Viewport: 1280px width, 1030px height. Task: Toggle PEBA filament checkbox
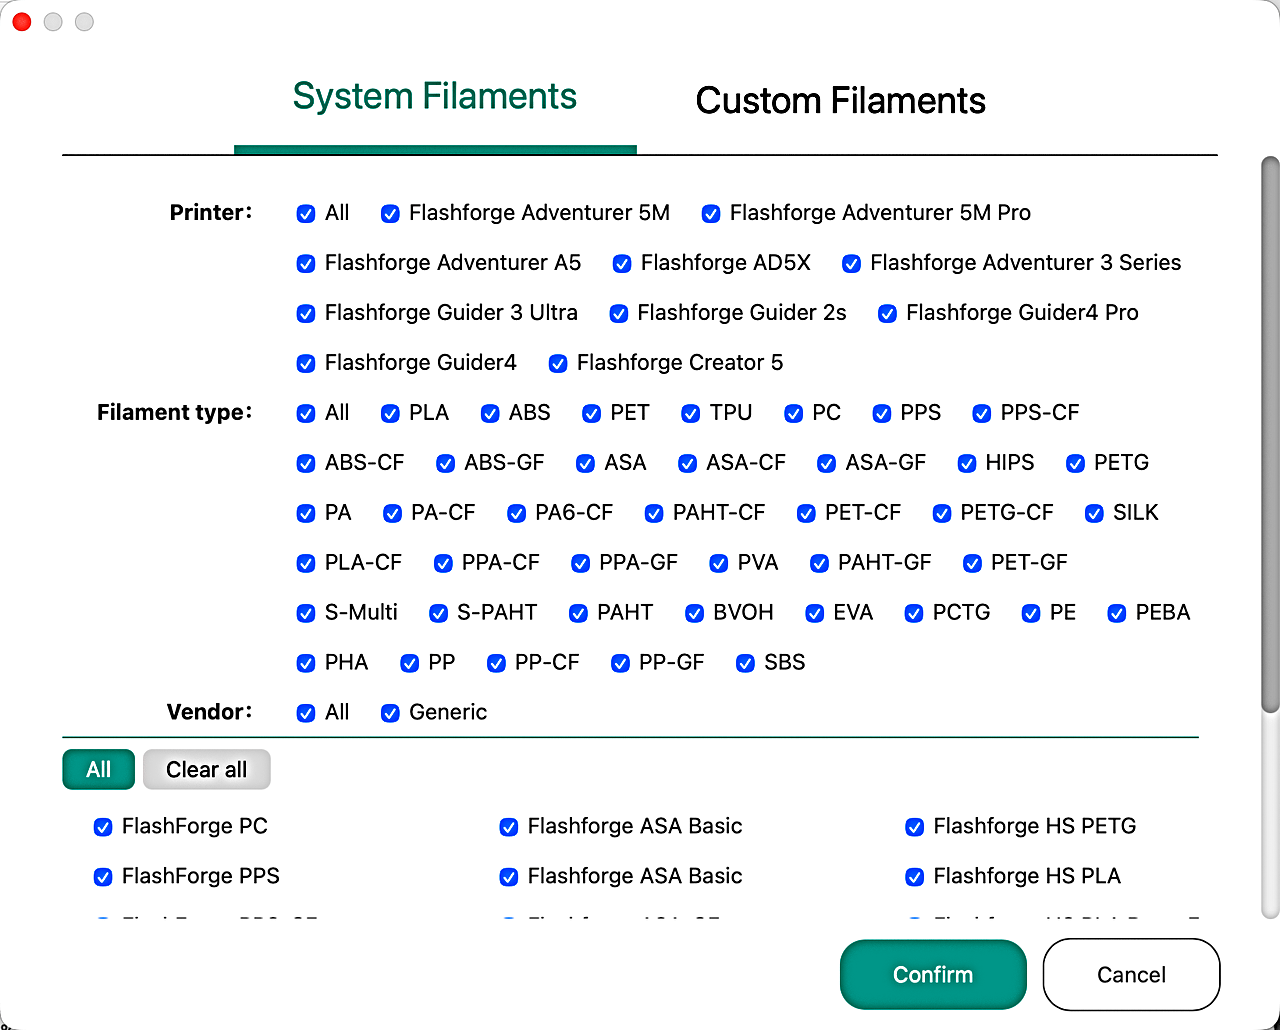[x=1117, y=613]
